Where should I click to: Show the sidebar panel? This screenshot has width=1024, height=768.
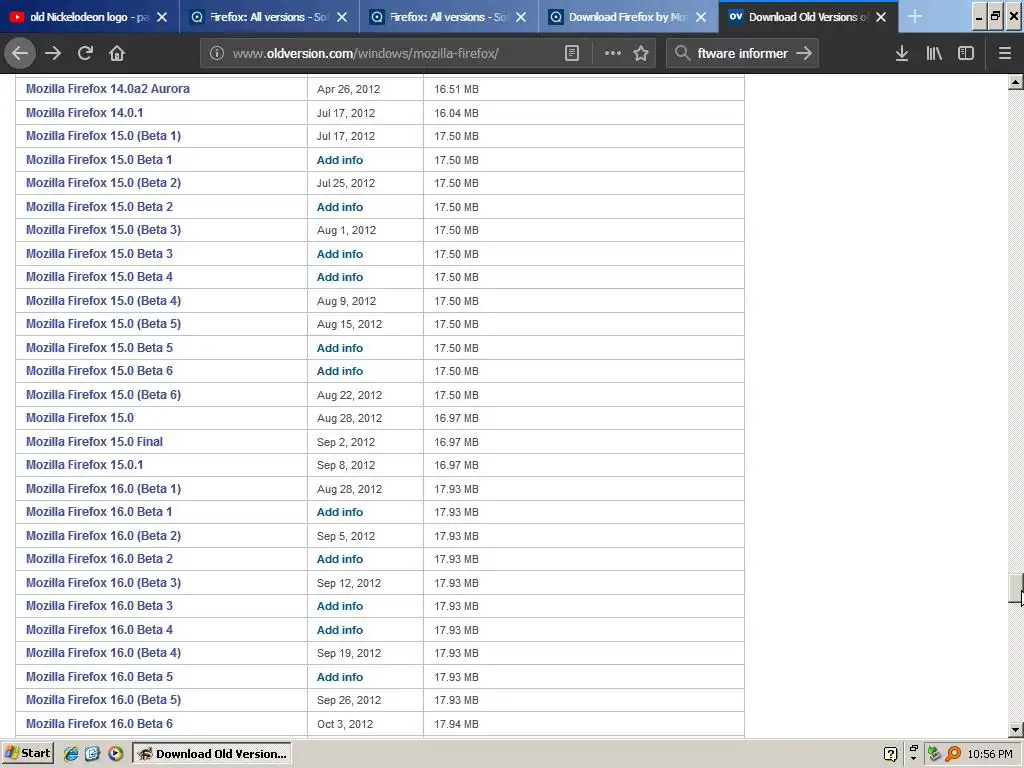tap(966, 53)
